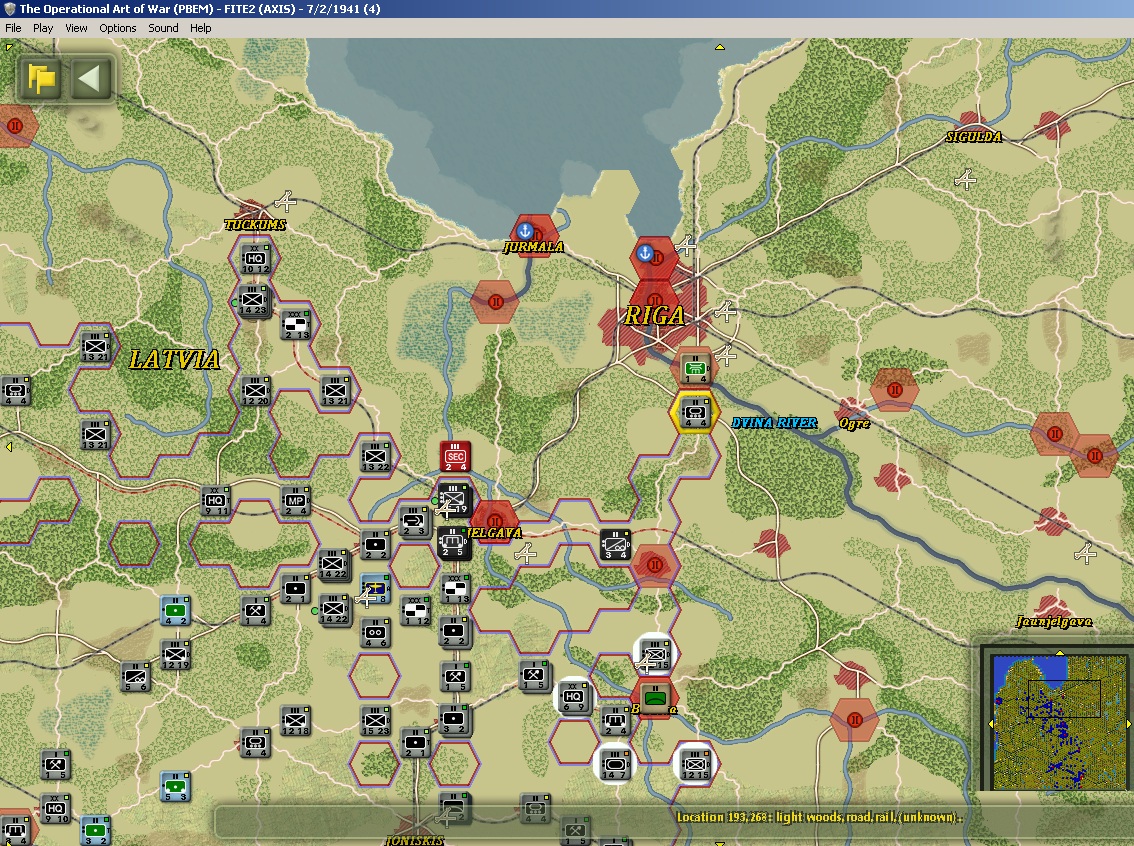Click the anchor port icon at Jurmala

(x=526, y=231)
